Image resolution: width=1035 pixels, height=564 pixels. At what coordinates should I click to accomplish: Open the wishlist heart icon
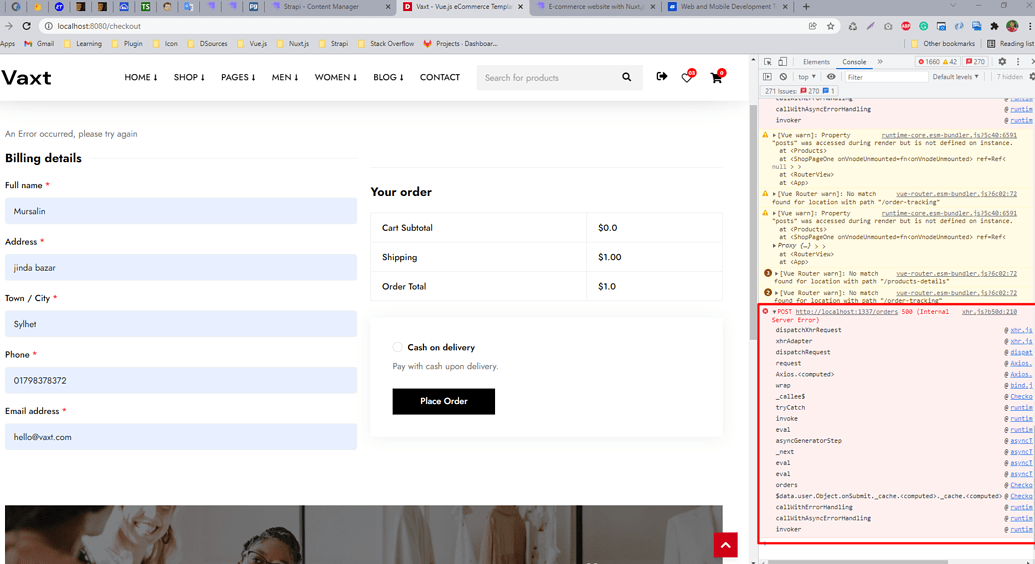(687, 77)
